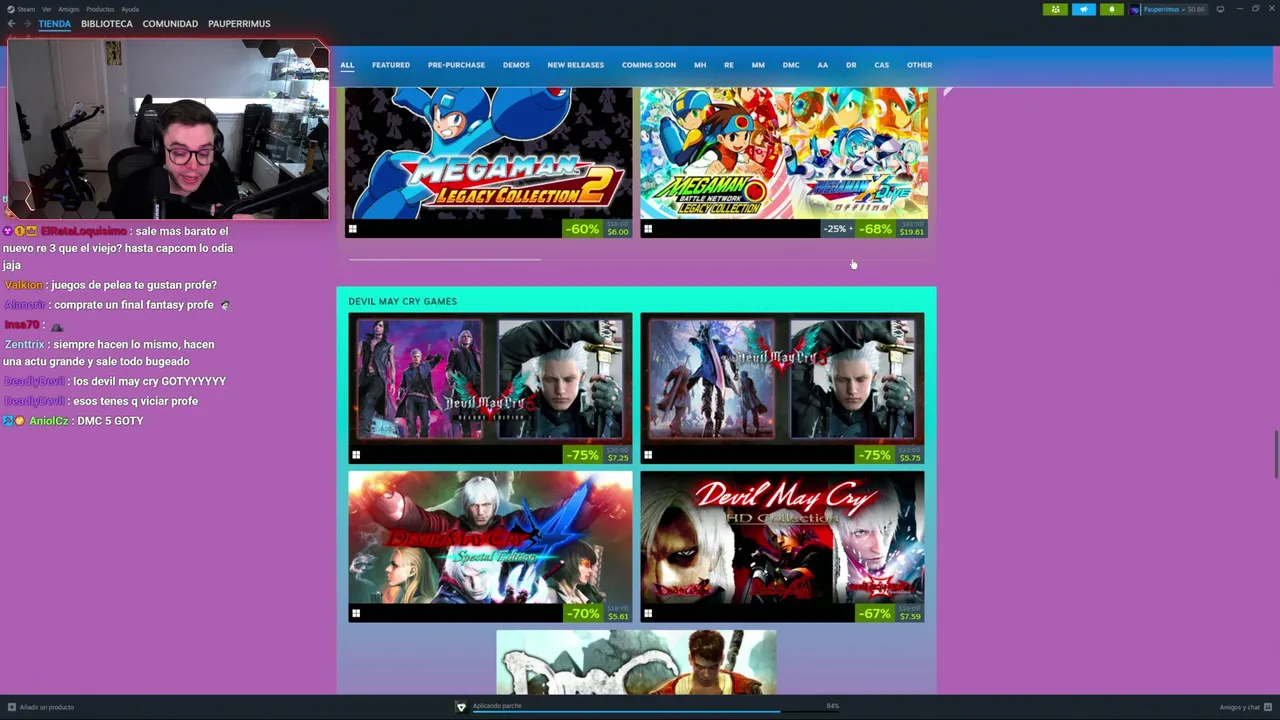The width and height of the screenshot is (1280, 720).
Task: Click the -68% $19.61 price tag
Action: coord(890,229)
